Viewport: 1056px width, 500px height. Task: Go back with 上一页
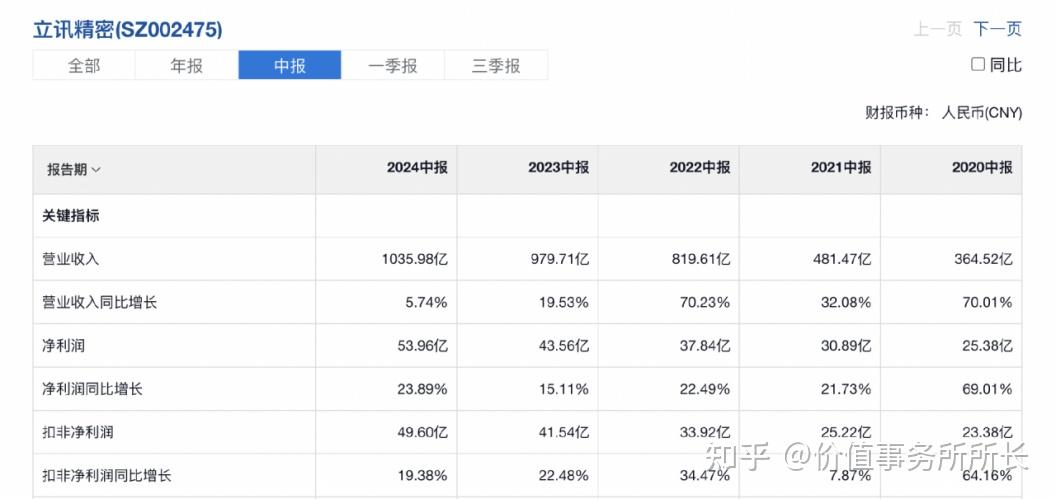pos(937,29)
